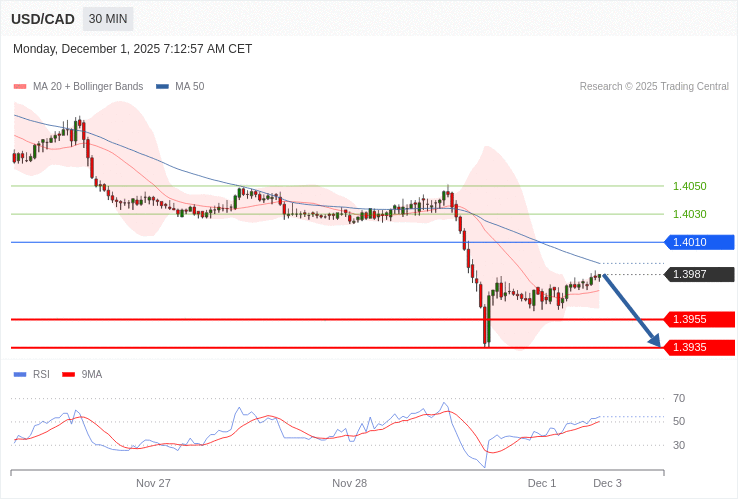Click the USD/CAD pair title
The image size is (738, 500).
point(43,19)
